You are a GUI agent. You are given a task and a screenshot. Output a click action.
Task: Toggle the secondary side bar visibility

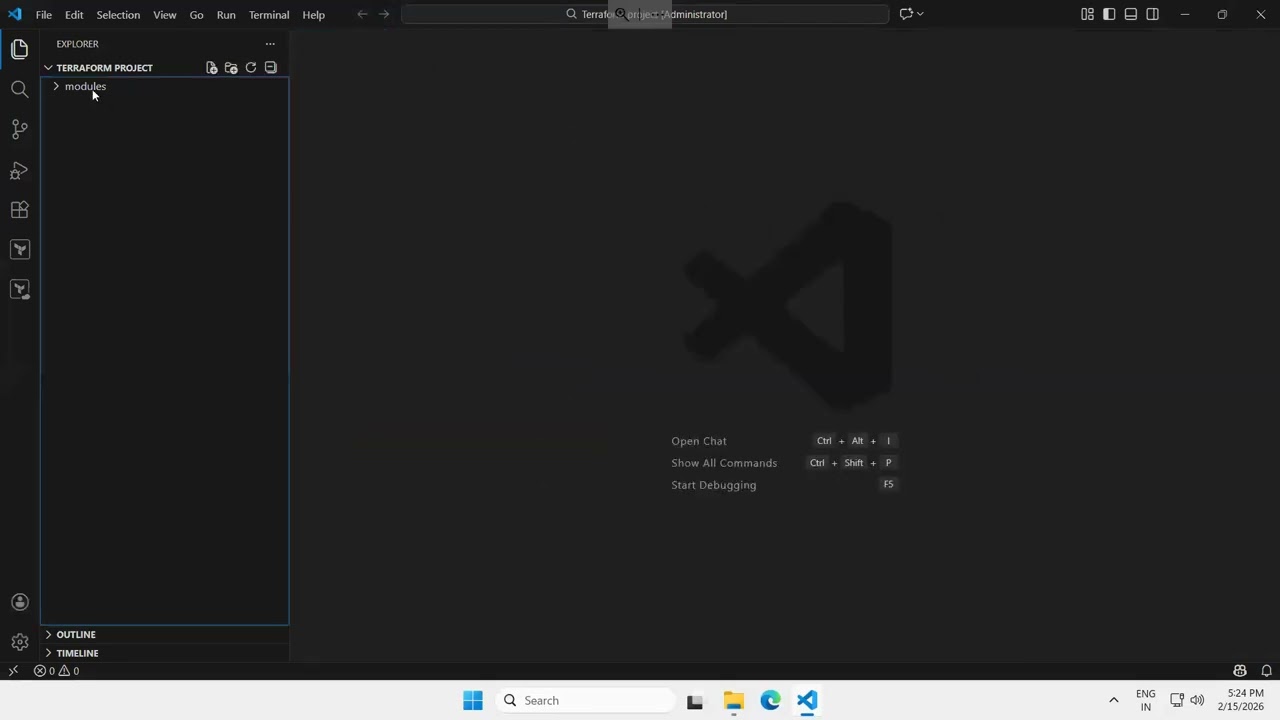click(1153, 14)
